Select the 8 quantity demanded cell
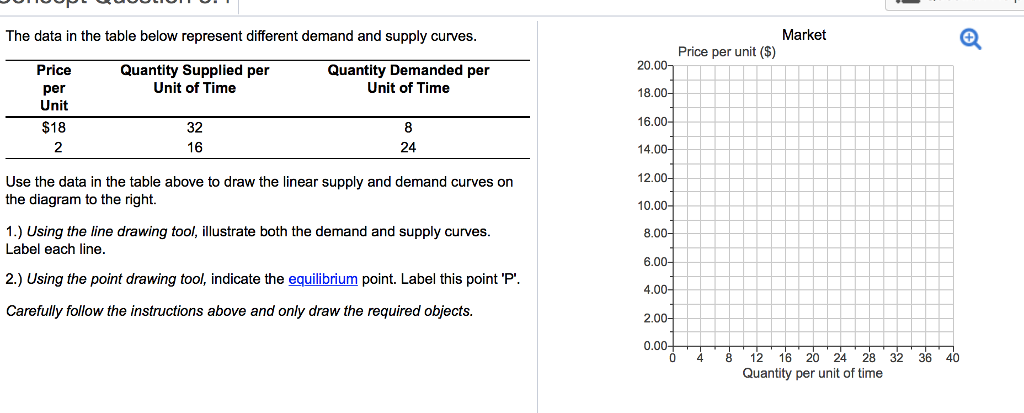 click(408, 128)
